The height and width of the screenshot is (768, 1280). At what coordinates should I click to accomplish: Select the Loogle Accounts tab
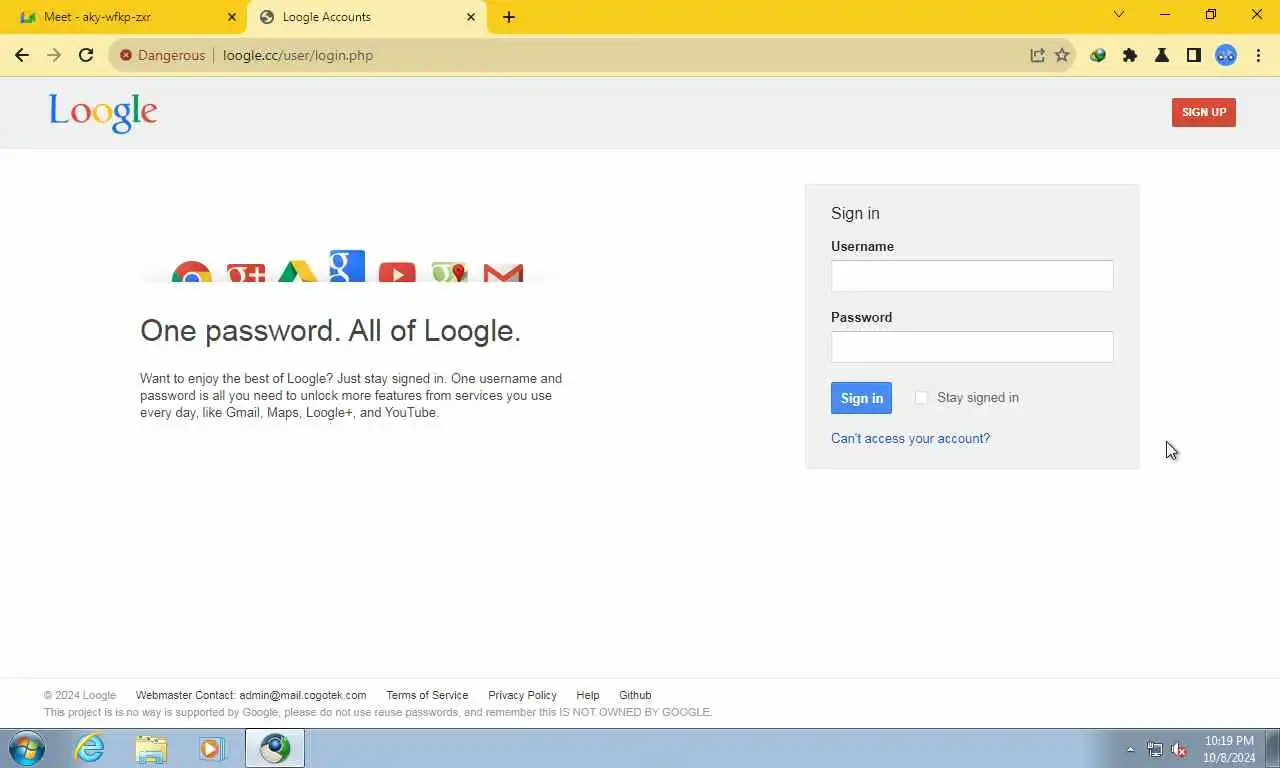[366, 17]
